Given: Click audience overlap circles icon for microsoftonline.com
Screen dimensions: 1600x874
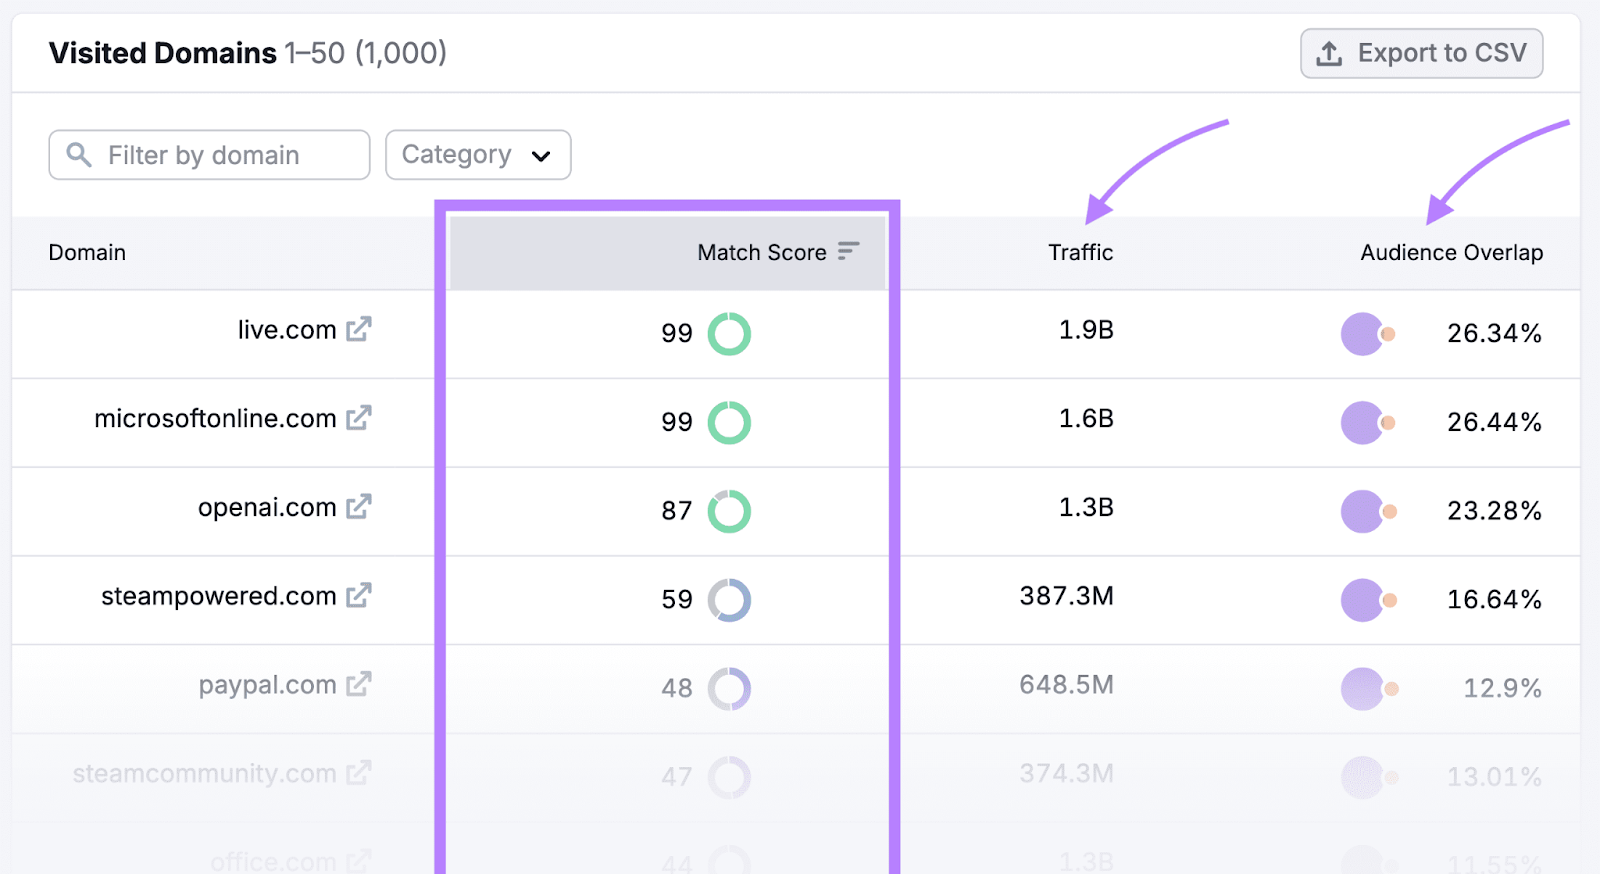Looking at the screenshot, I should pos(1368,423).
